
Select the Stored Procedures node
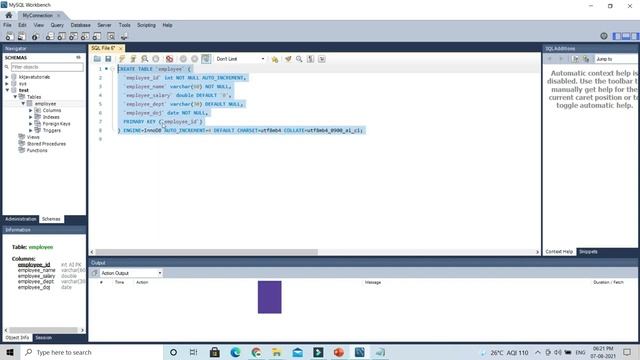point(46,144)
